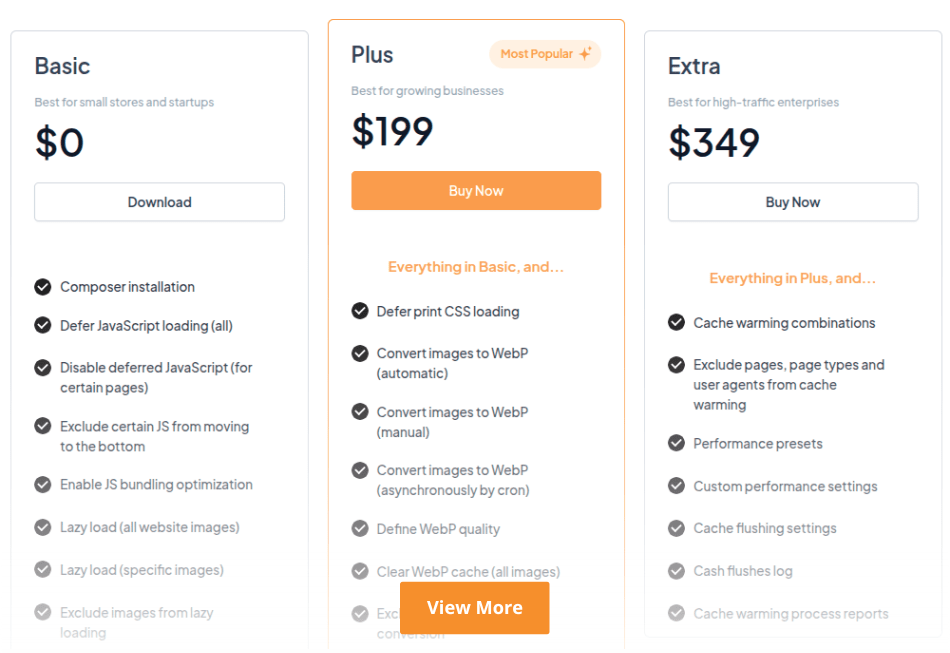This screenshot has width=950, height=653.
Task: Click checkmark icon beside Composer installation
Action: click(43, 287)
